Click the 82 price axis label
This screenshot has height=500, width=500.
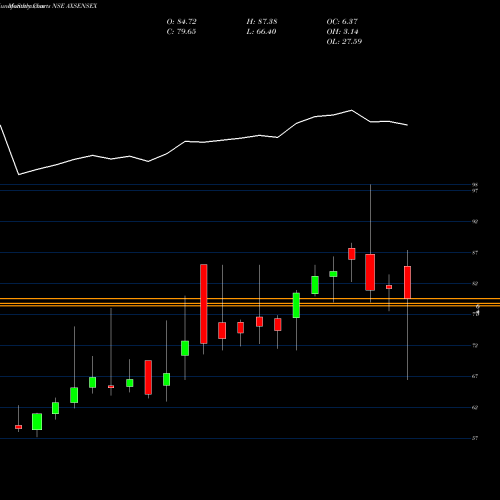point(475,284)
